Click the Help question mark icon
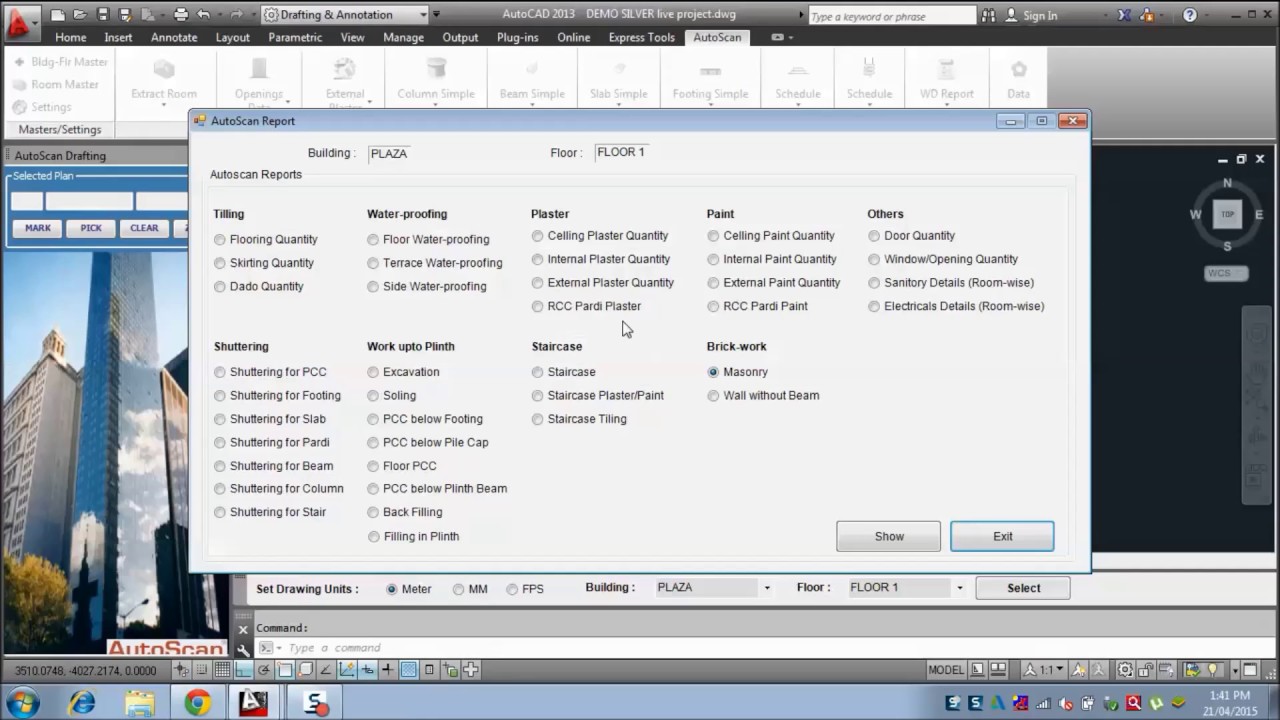Viewport: 1280px width, 720px height. point(1189,15)
